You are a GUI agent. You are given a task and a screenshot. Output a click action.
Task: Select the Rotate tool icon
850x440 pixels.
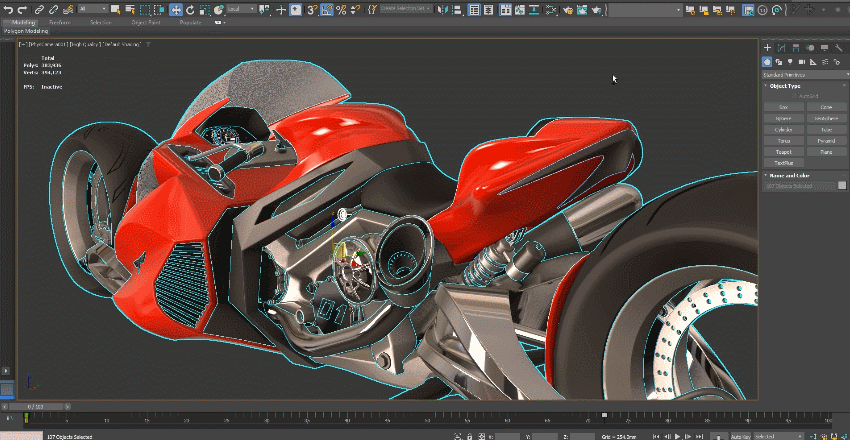190,9
